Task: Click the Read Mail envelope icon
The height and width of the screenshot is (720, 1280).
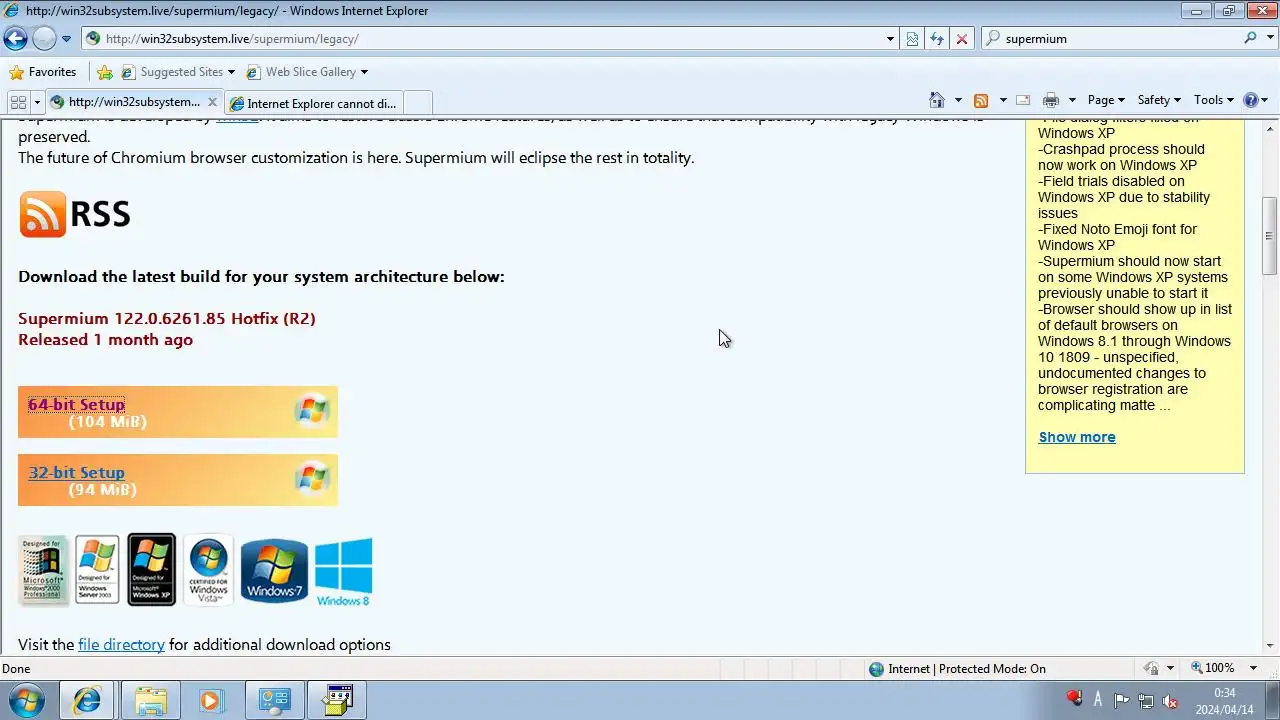Action: coord(1023,100)
